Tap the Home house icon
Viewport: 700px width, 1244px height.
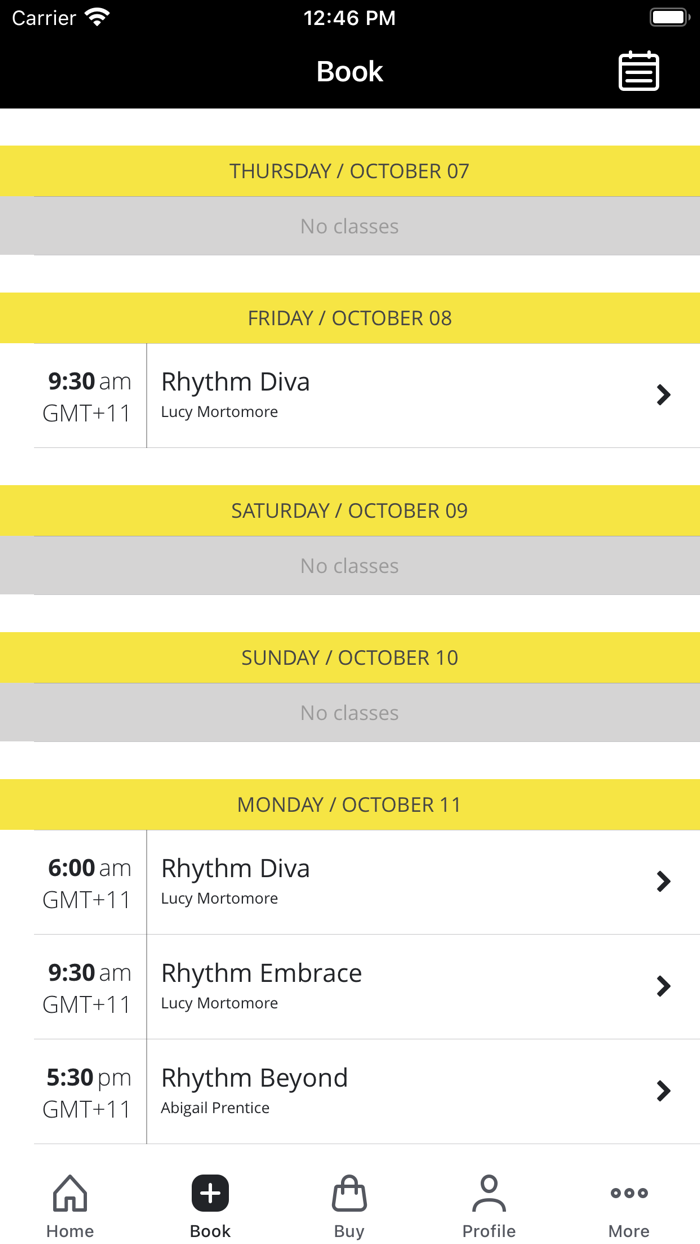[70, 1193]
